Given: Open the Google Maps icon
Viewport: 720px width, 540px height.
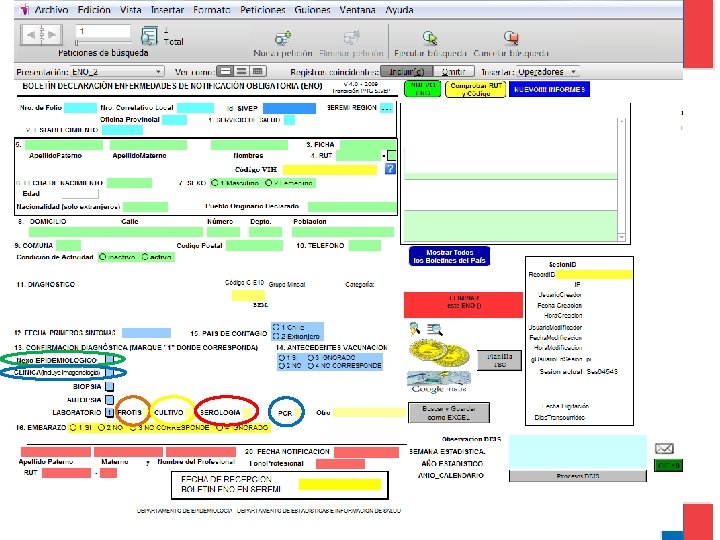Looking at the screenshot, I should 439,382.
